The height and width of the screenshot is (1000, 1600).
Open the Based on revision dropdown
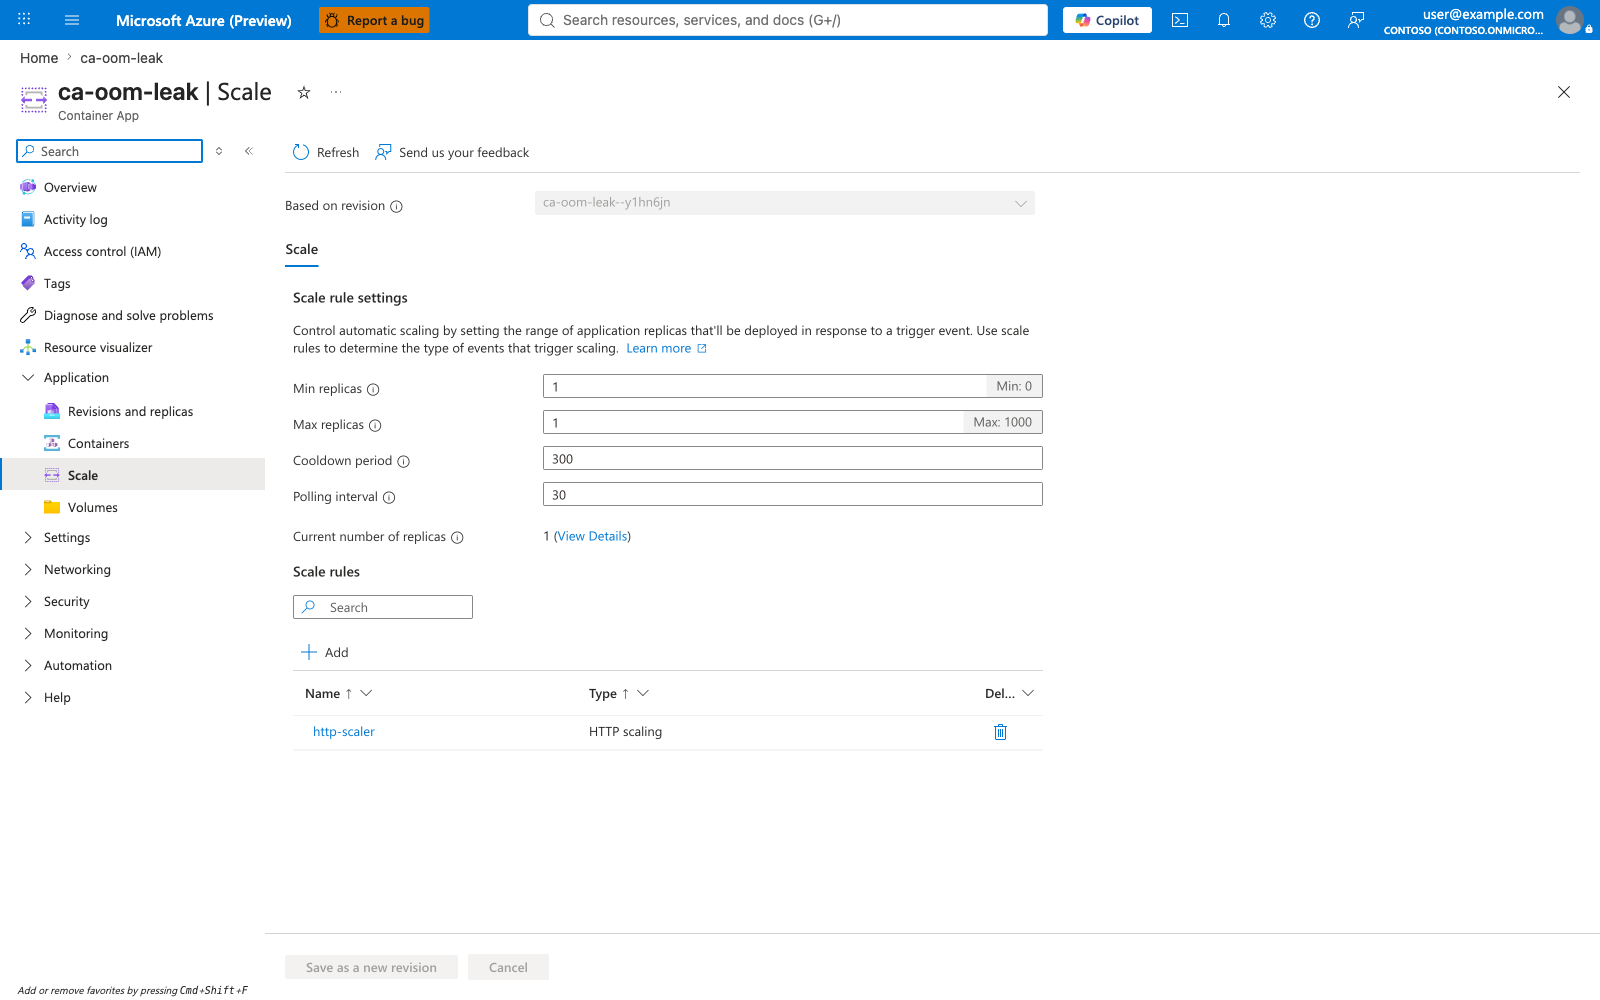coord(785,203)
